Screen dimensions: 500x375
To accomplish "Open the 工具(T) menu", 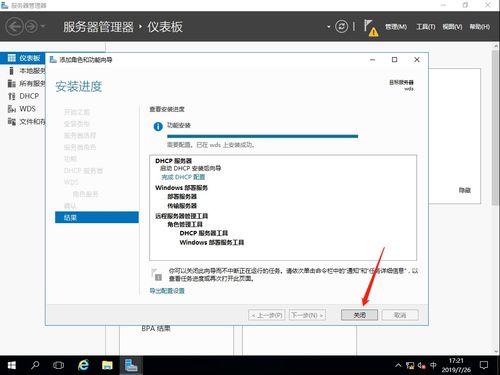I will [x=426, y=27].
